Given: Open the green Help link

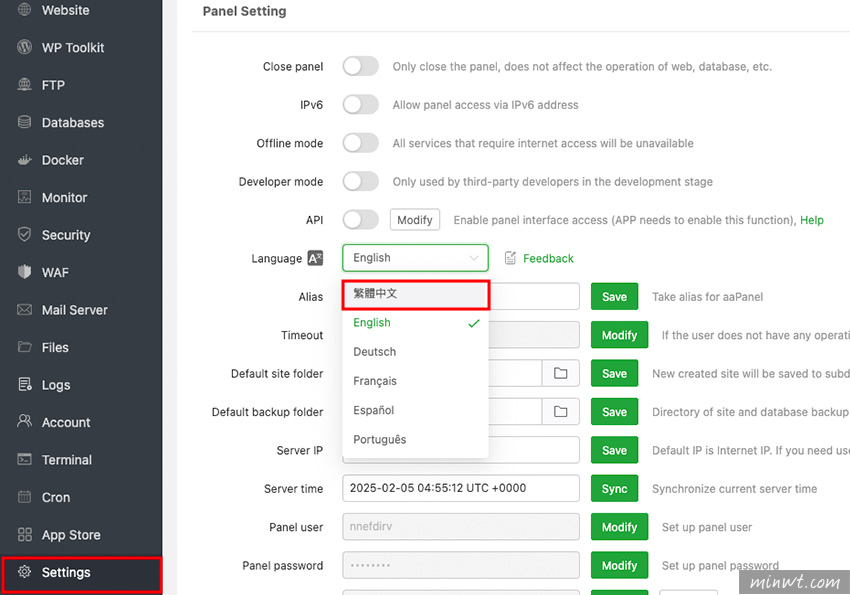Looking at the screenshot, I should click(812, 220).
